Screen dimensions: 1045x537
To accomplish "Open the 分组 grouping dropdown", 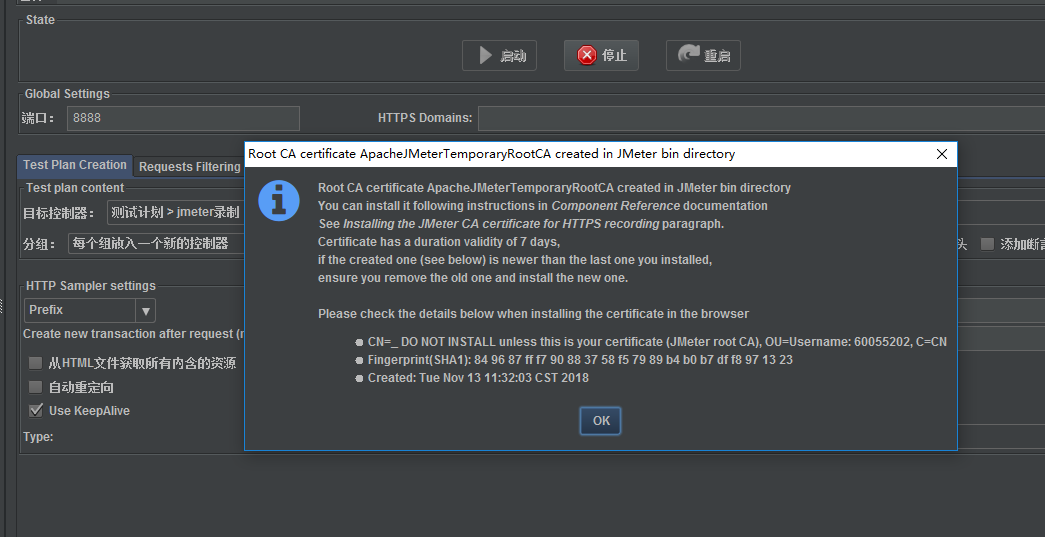I will pyautogui.click(x=156, y=244).
